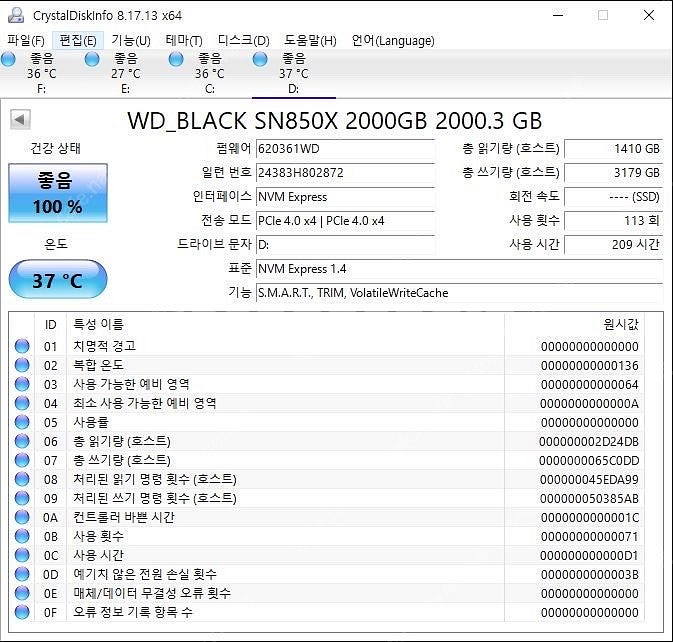The height and width of the screenshot is (642, 673).
Task: Click the drive letter field D:
Action: [345, 245]
